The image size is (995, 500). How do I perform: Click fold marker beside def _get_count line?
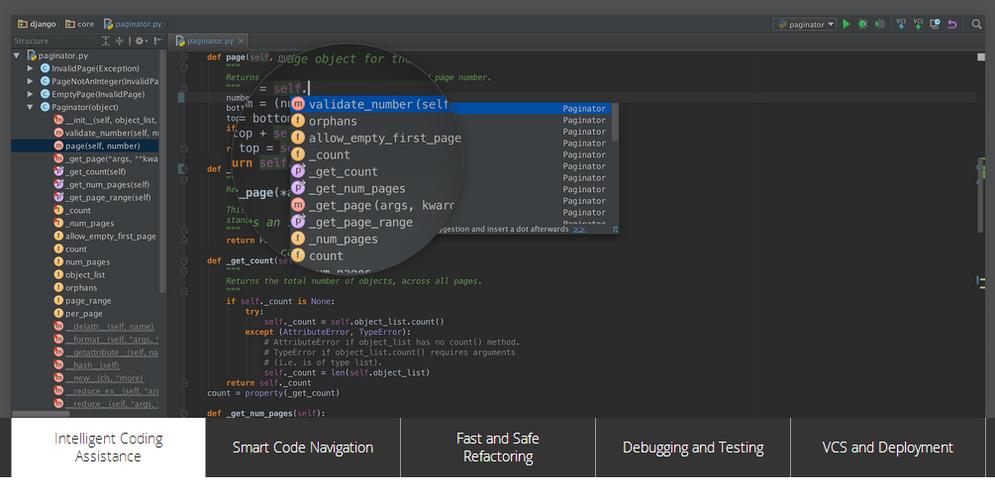(x=183, y=260)
